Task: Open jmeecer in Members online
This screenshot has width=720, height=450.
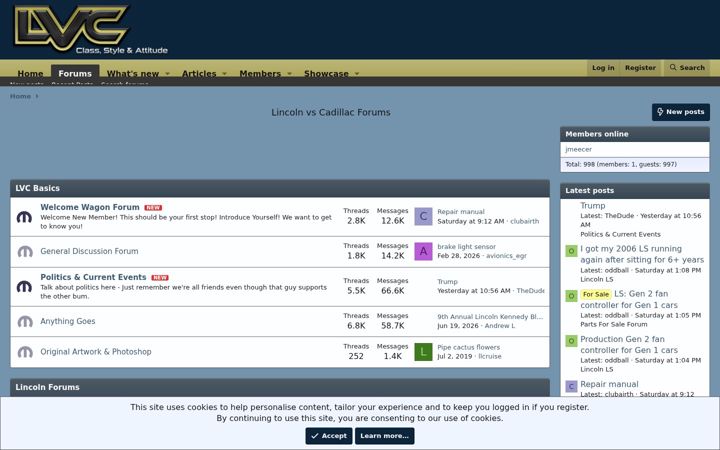Action: point(579,149)
